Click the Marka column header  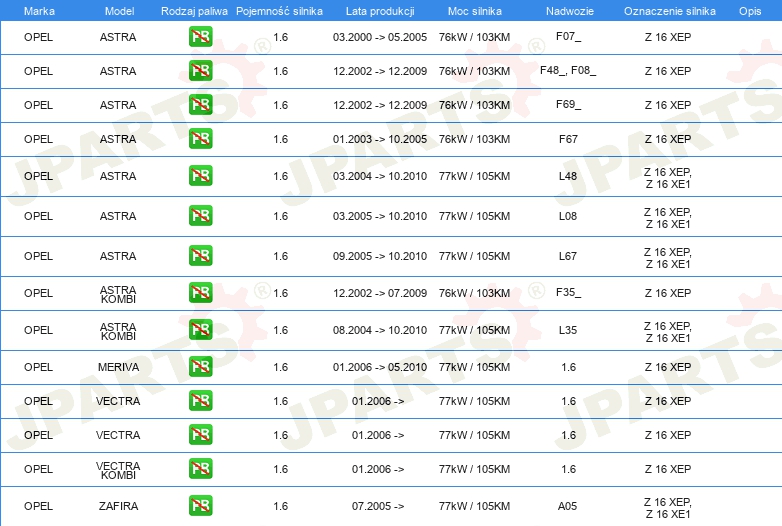[x=39, y=11]
